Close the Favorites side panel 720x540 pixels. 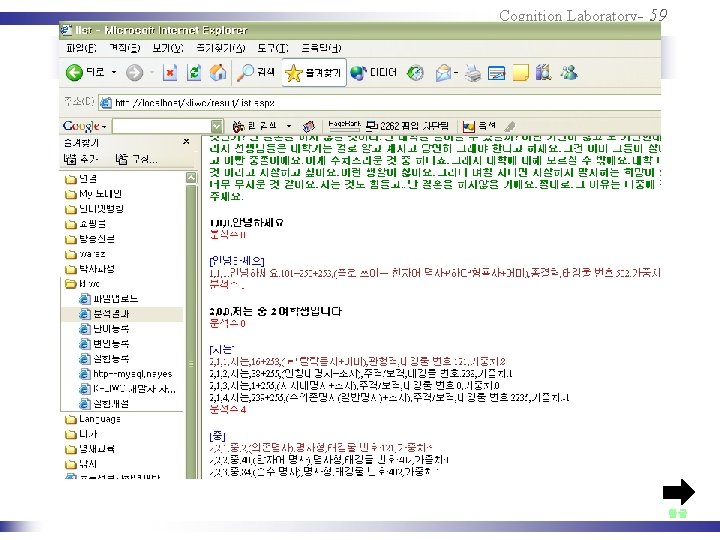[x=186, y=142]
